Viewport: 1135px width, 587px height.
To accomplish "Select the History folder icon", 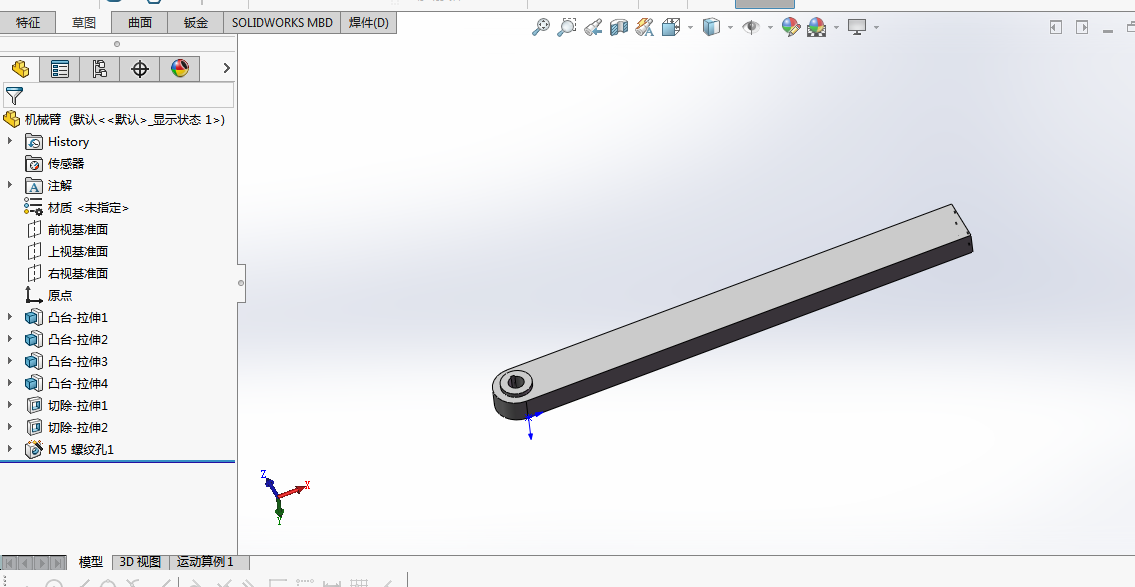I will pyautogui.click(x=33, y=142).
